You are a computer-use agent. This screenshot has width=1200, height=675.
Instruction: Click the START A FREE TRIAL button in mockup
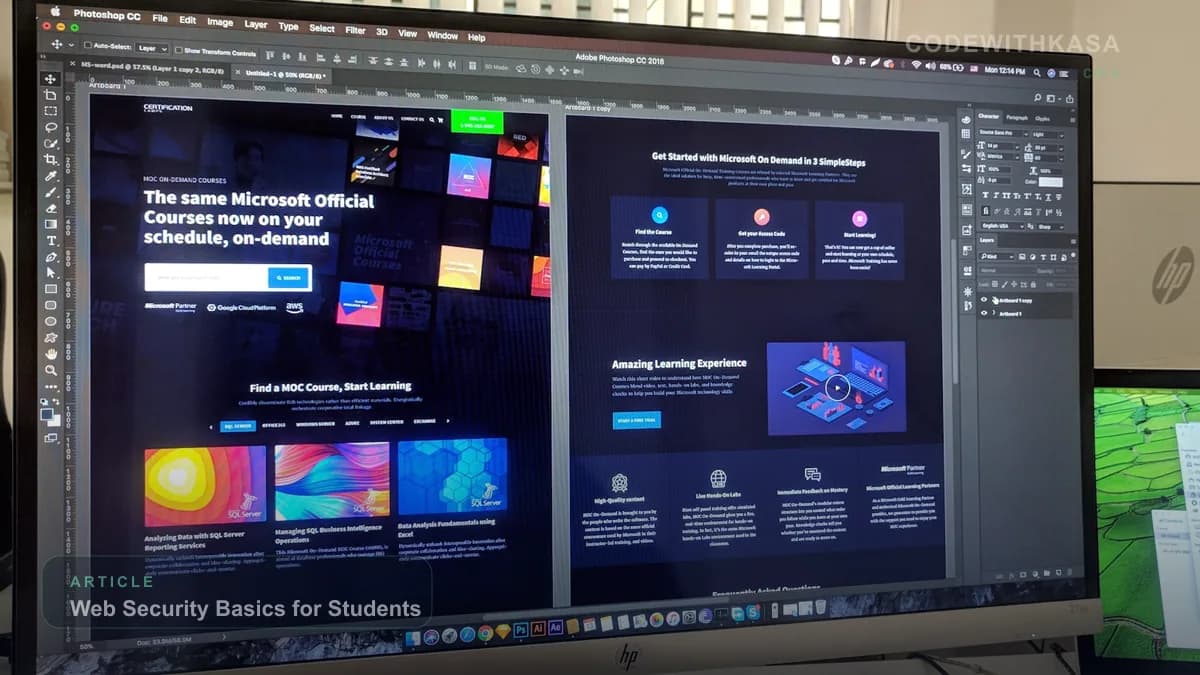click(x=636, y=420)
